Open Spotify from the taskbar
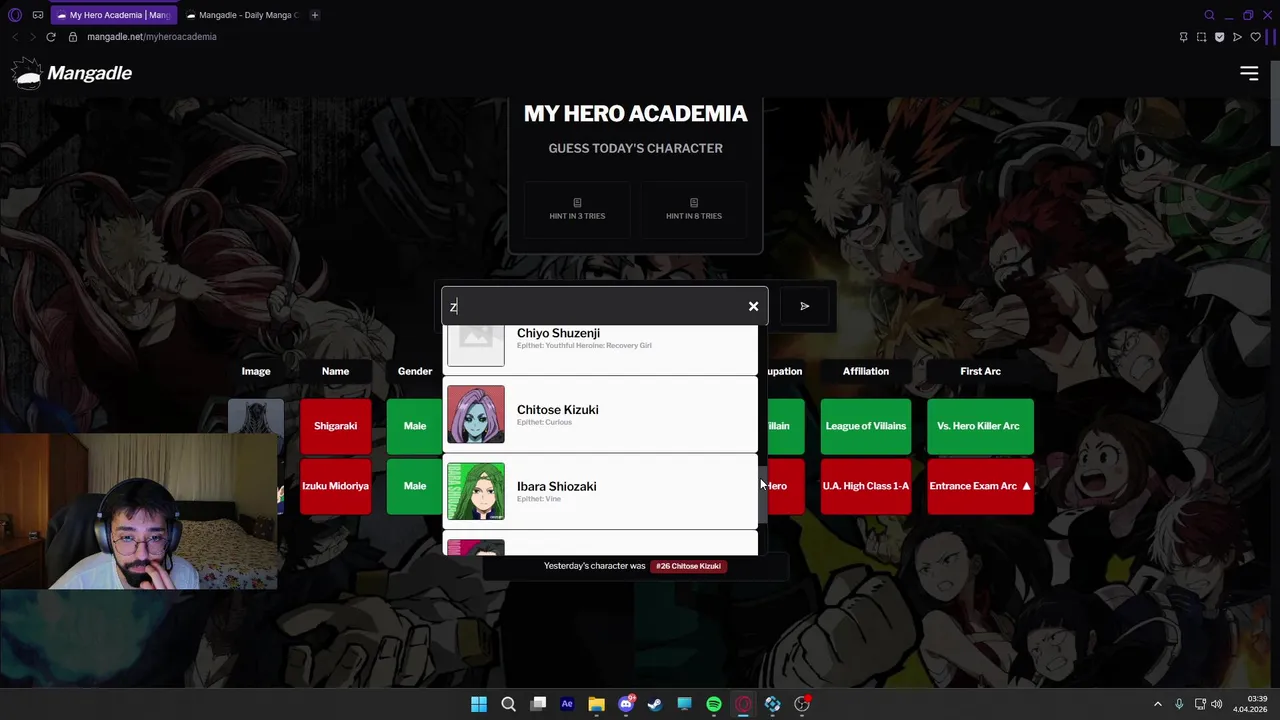 point(714,704)
